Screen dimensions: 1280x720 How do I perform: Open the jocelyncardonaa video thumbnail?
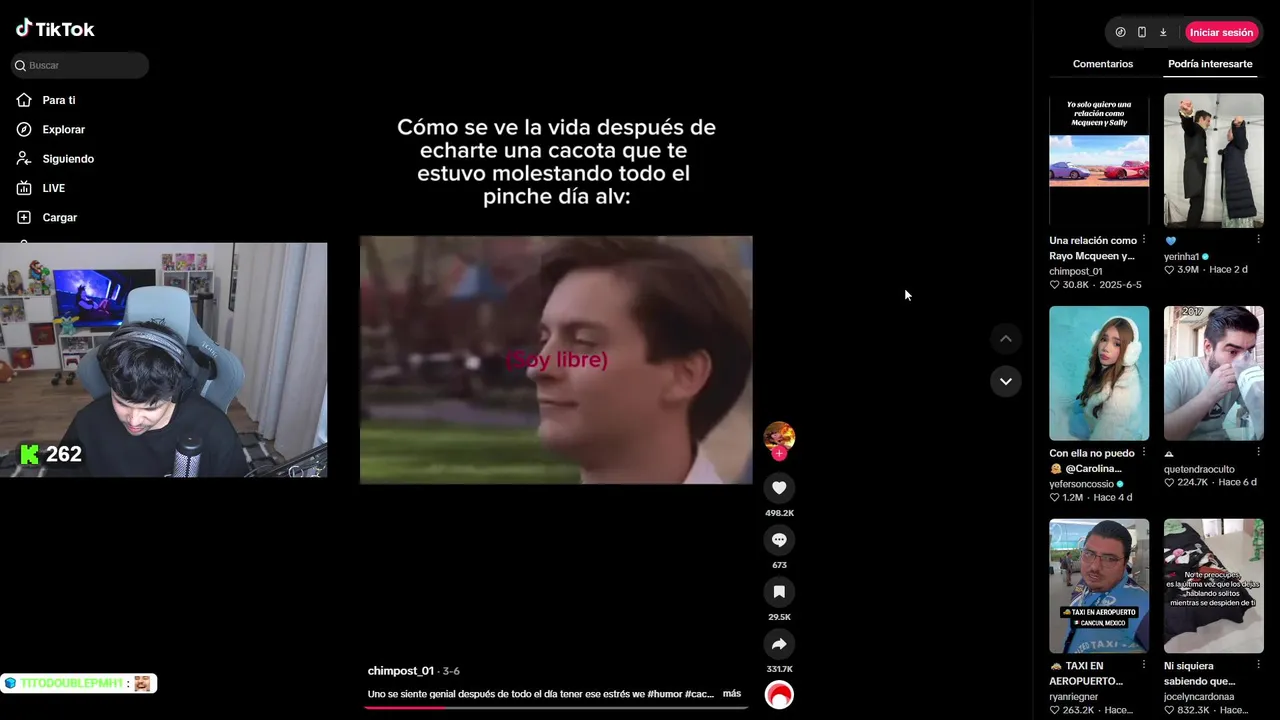click(1214, 586)
